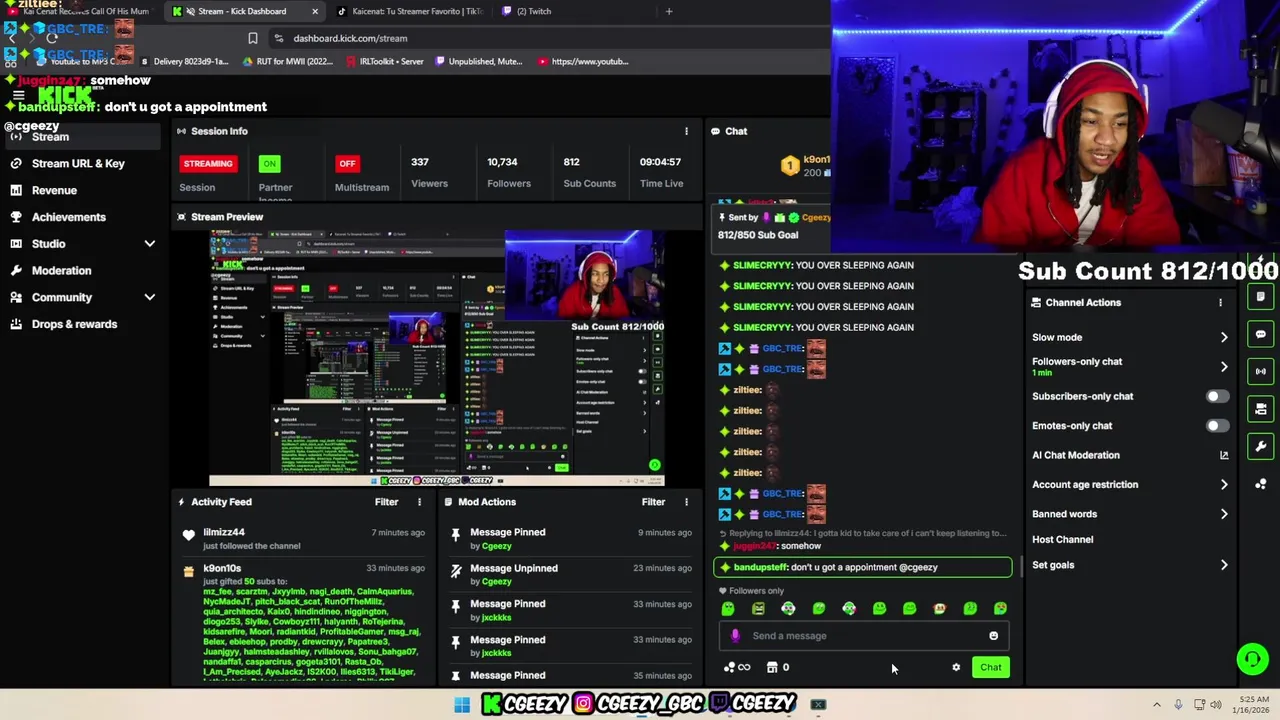Toggle Emotes-only chat switch
The height and width of the screenshot is (720, 1280).
coord(1217,426)
